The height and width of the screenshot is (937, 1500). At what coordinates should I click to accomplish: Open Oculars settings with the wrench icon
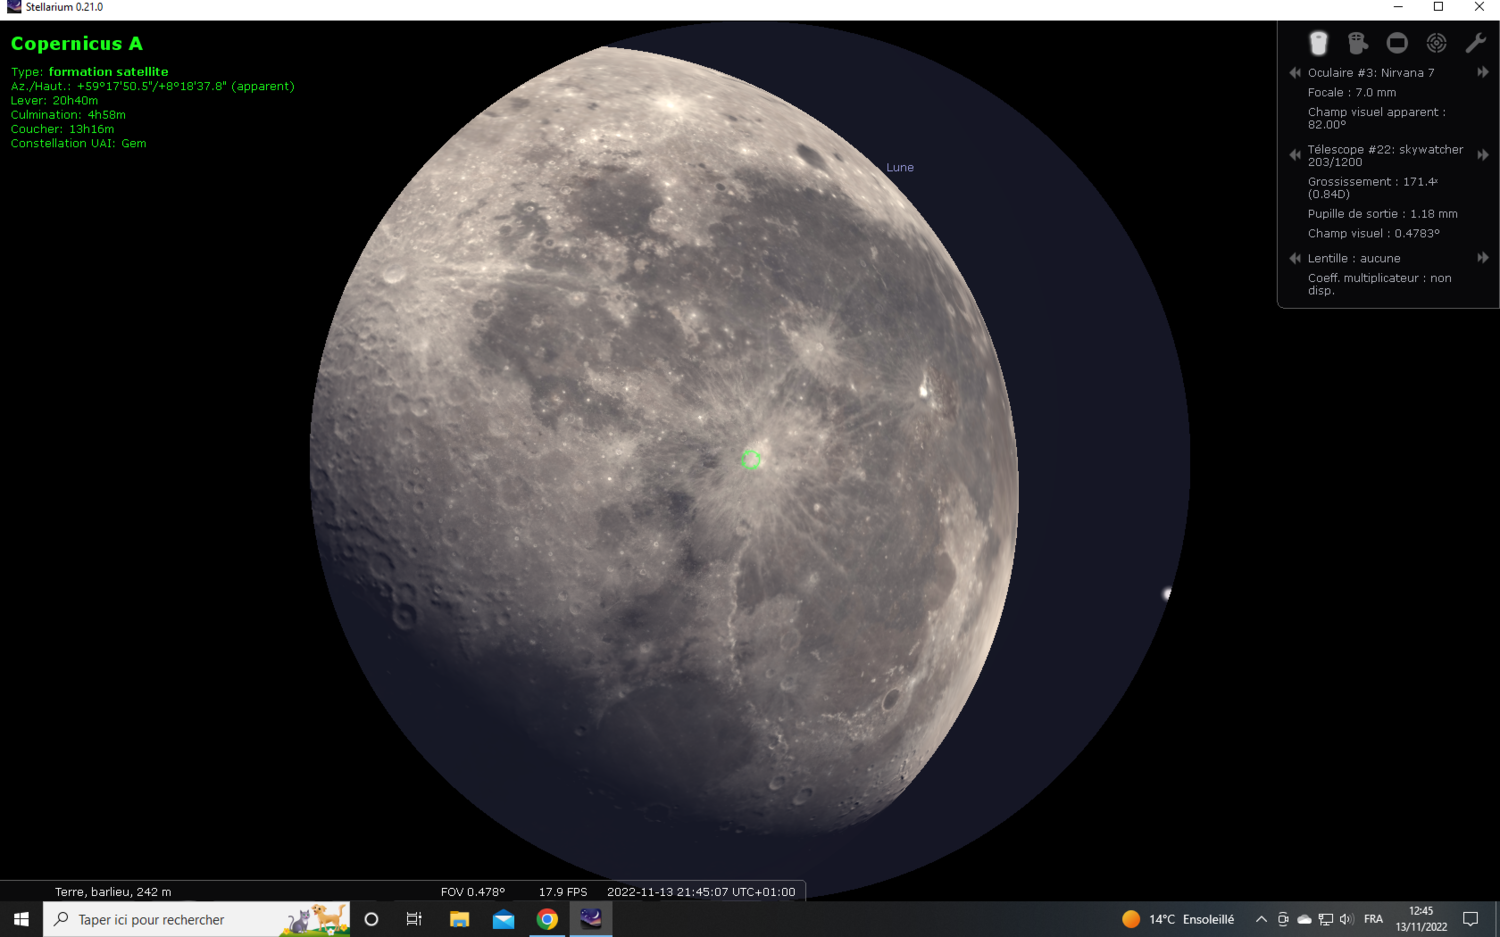1476,43
